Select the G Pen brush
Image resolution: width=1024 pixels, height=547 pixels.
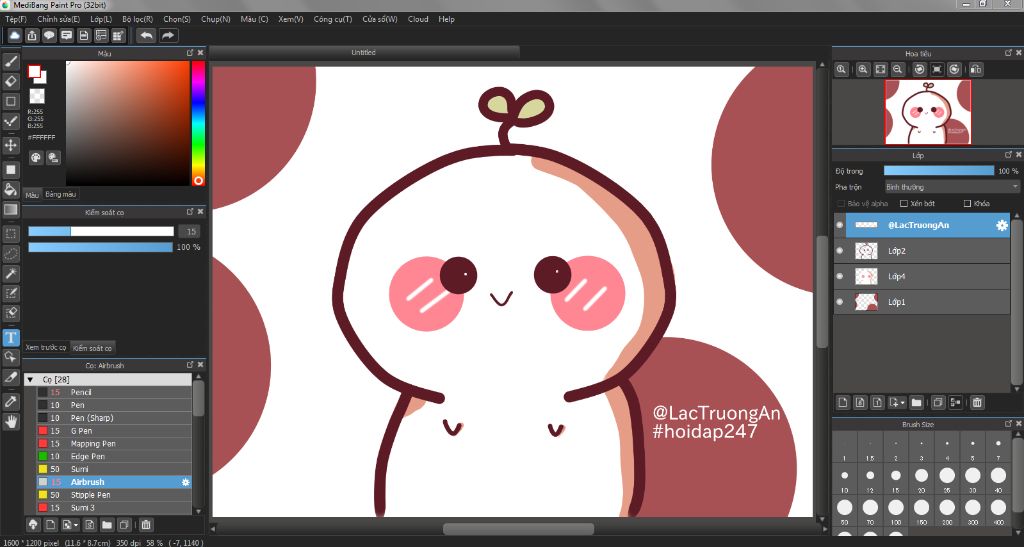coord(114,431)
